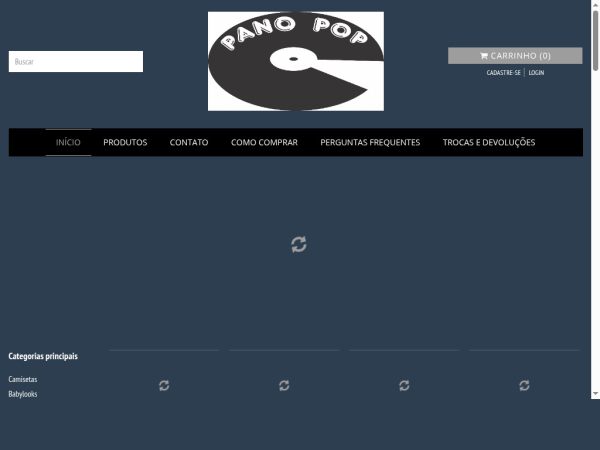
Task: Click the page vertical scrollbar thumb
Action: pos(595,40)
